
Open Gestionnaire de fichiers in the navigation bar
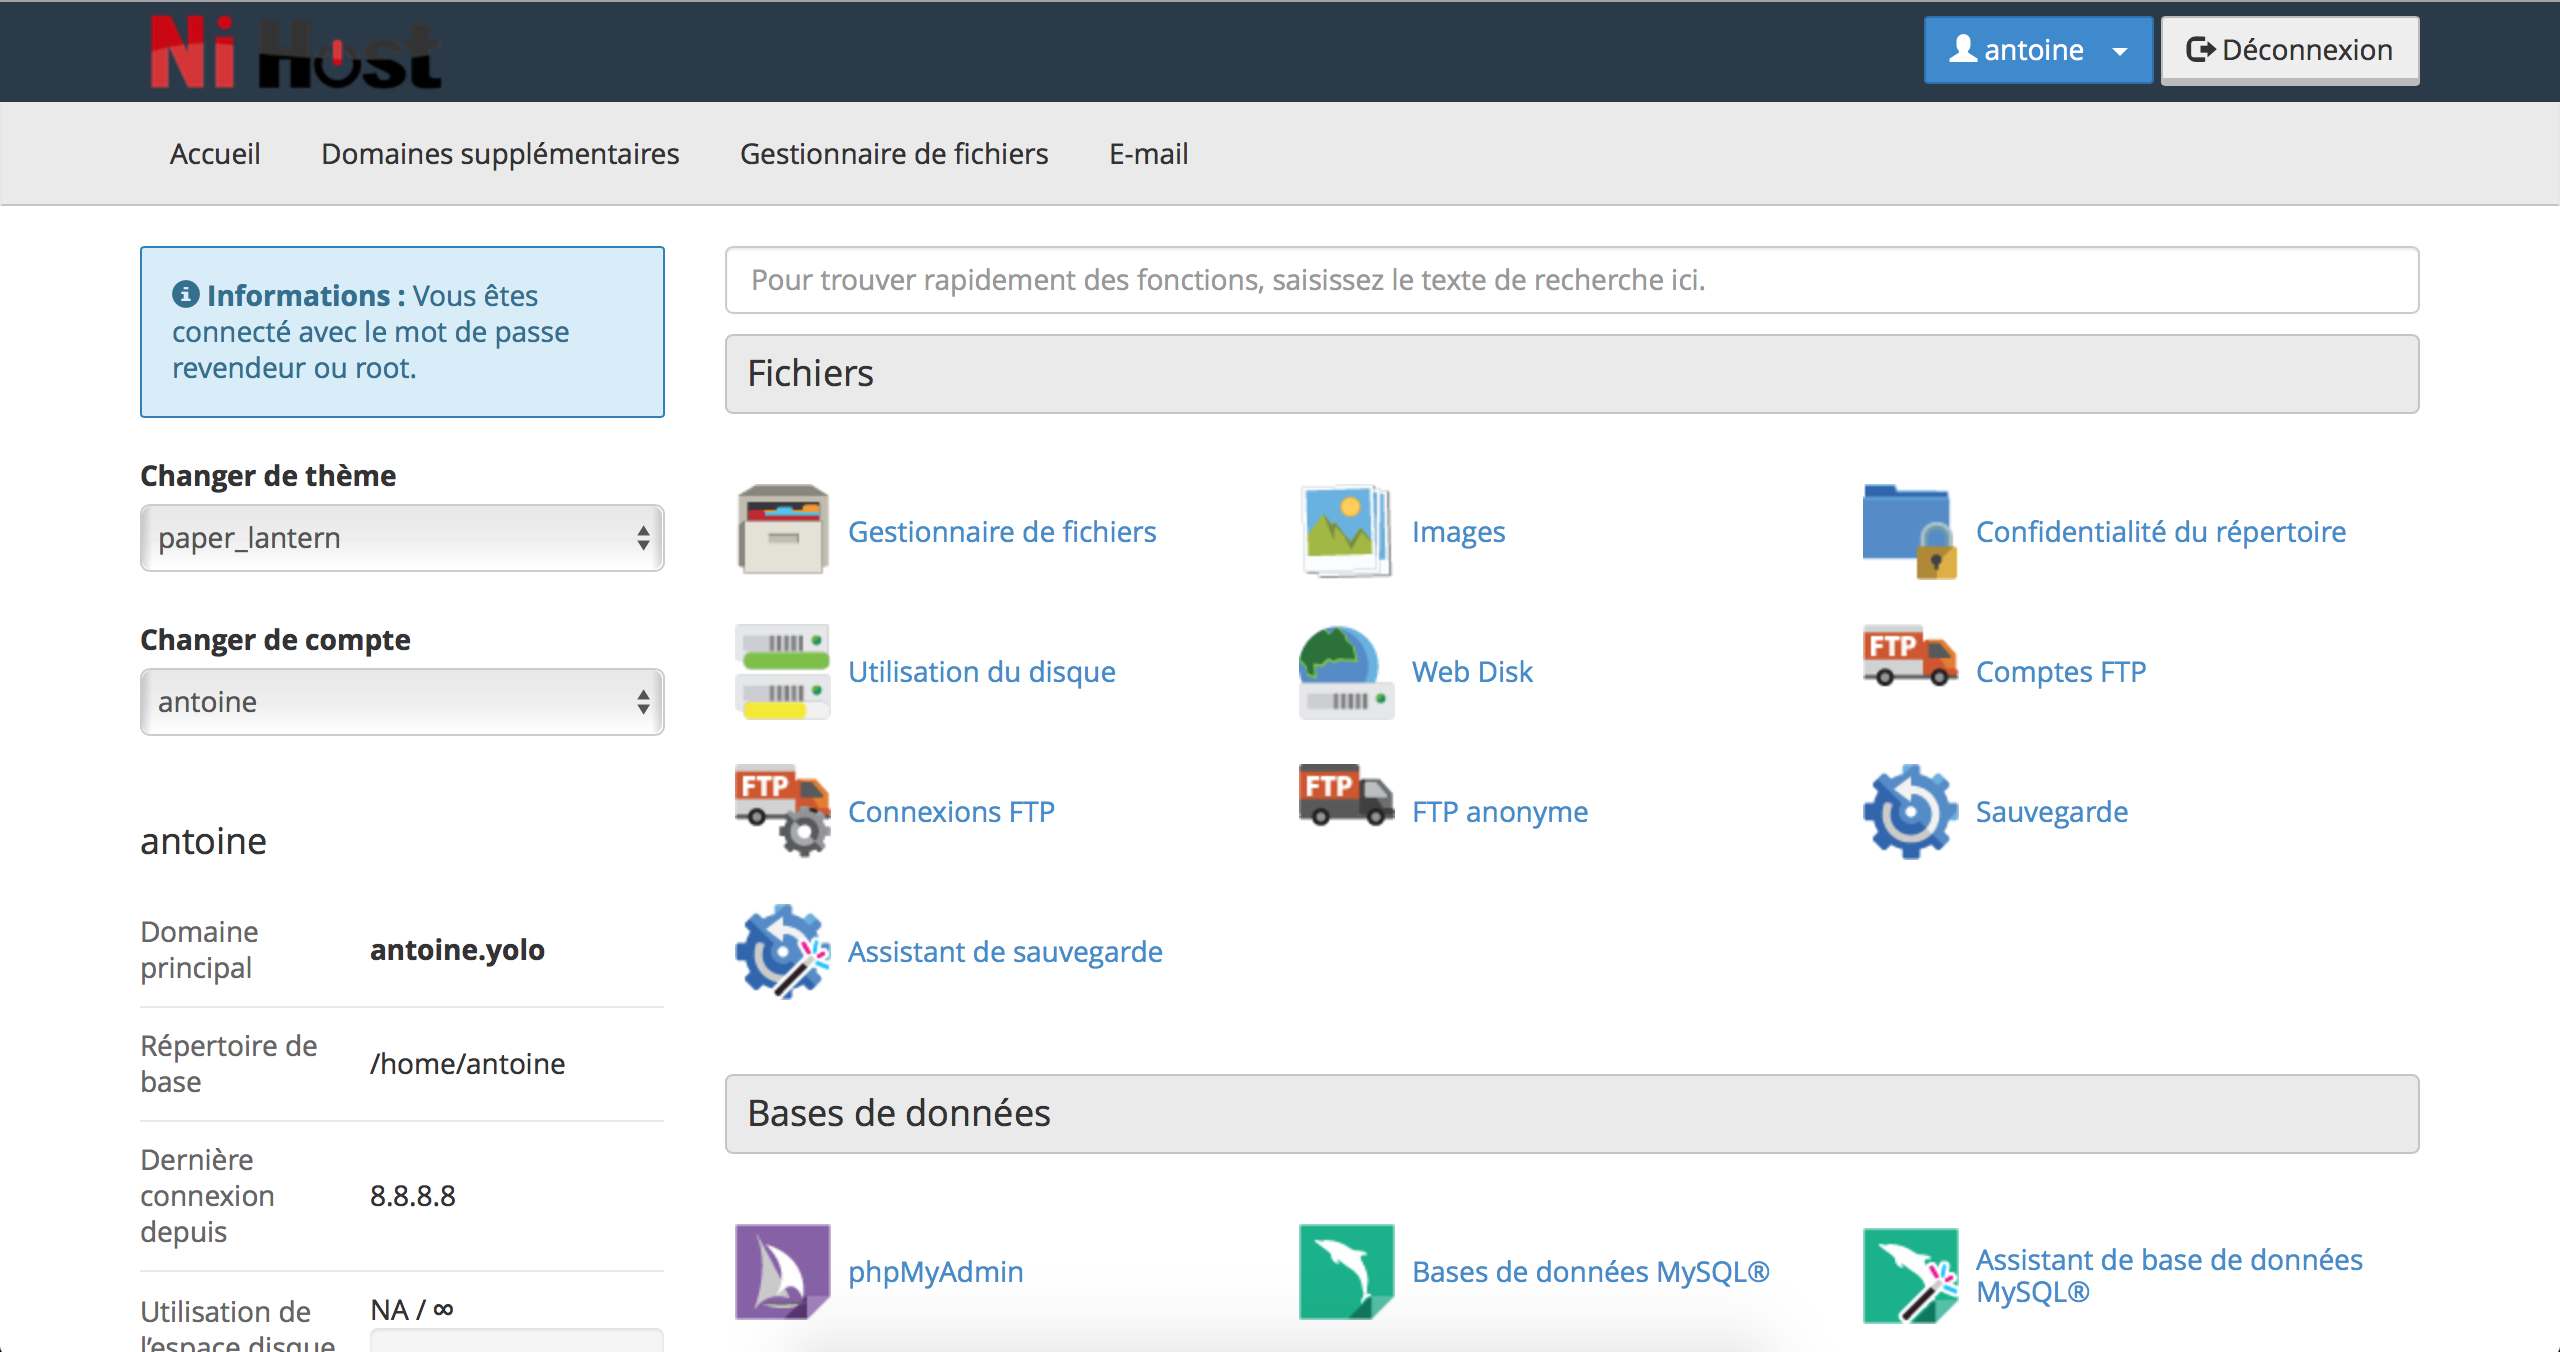click(894, 154)
